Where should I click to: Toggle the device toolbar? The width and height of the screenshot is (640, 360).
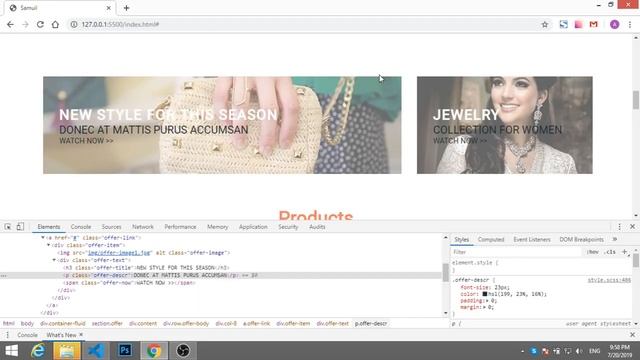pos(20,227)
